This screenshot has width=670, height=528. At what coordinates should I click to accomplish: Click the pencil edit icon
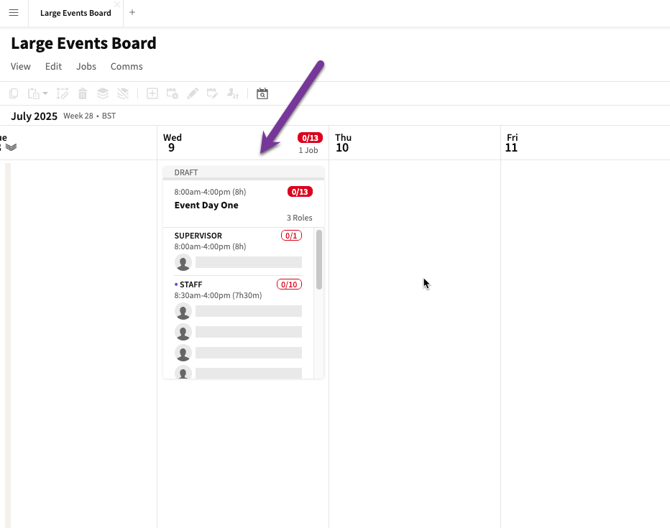(193, 94)
